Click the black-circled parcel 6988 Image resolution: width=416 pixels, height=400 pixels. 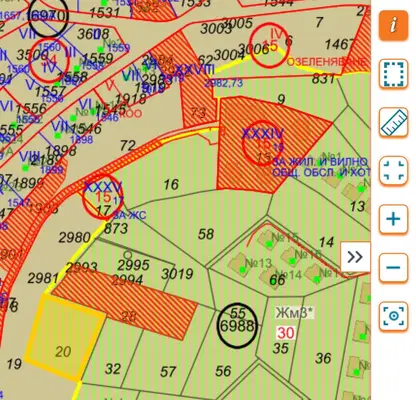(x=237, y=326)
